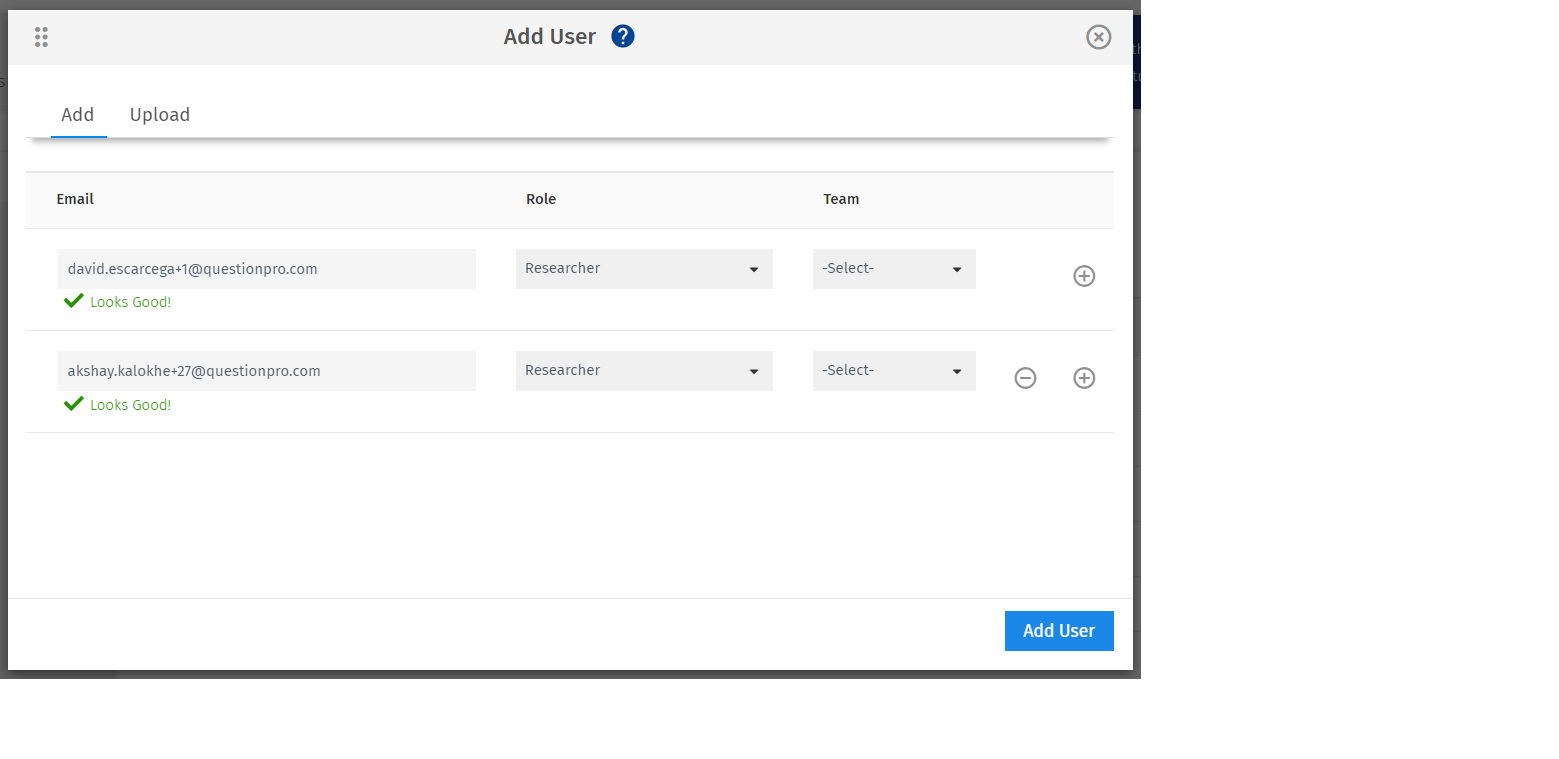Viewport: 1559px width, 759px height.
Task: Close the Add User dialog
Action: [1098, 37]
